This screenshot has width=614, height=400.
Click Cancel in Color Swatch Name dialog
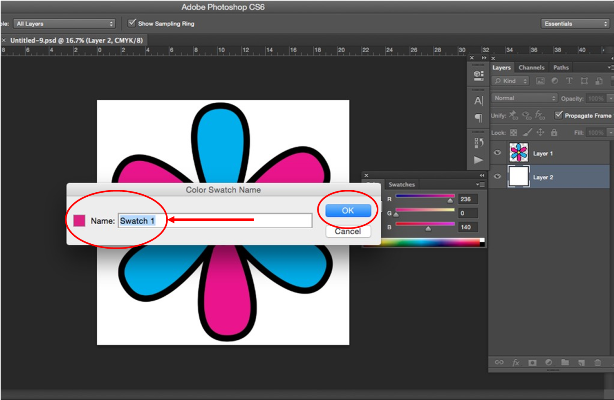coord(348,231)
